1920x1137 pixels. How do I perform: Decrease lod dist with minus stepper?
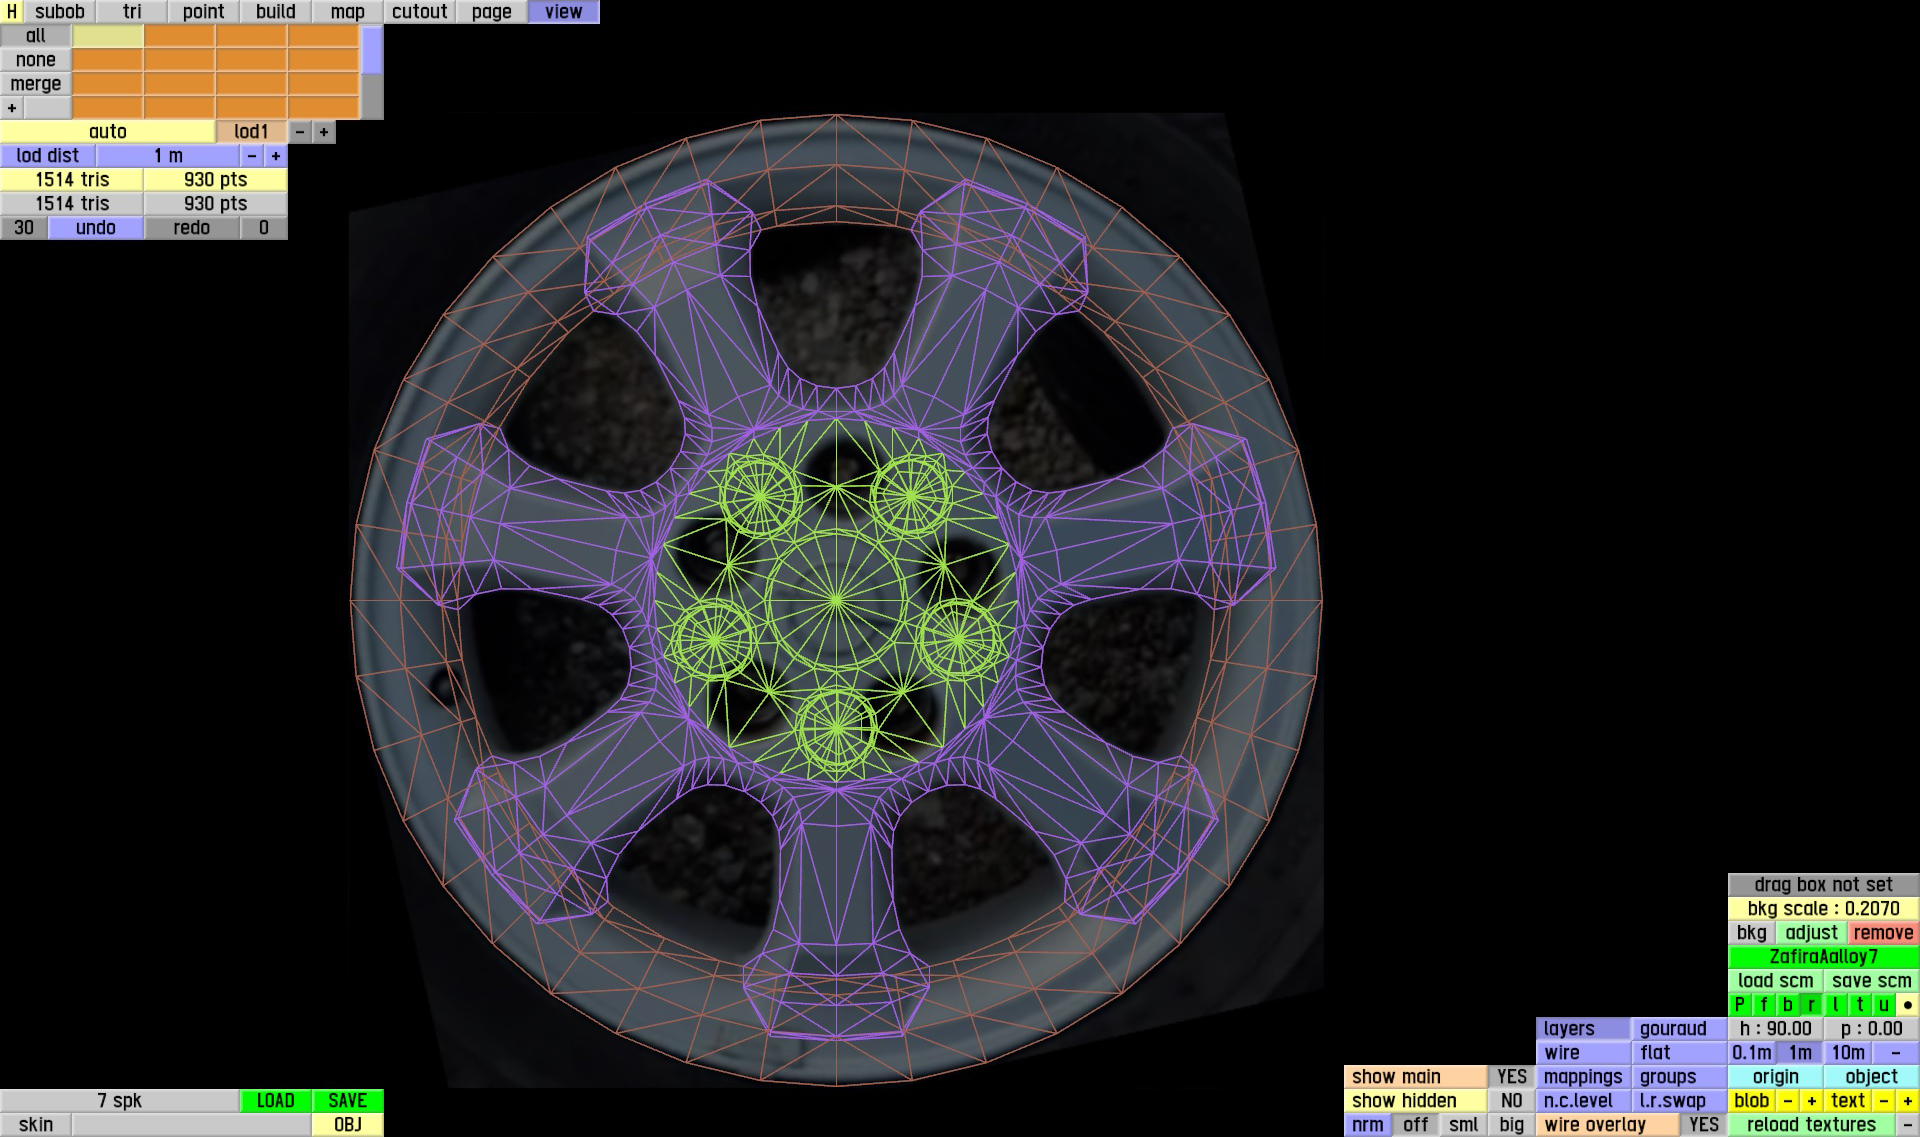(x=252, y=156)
